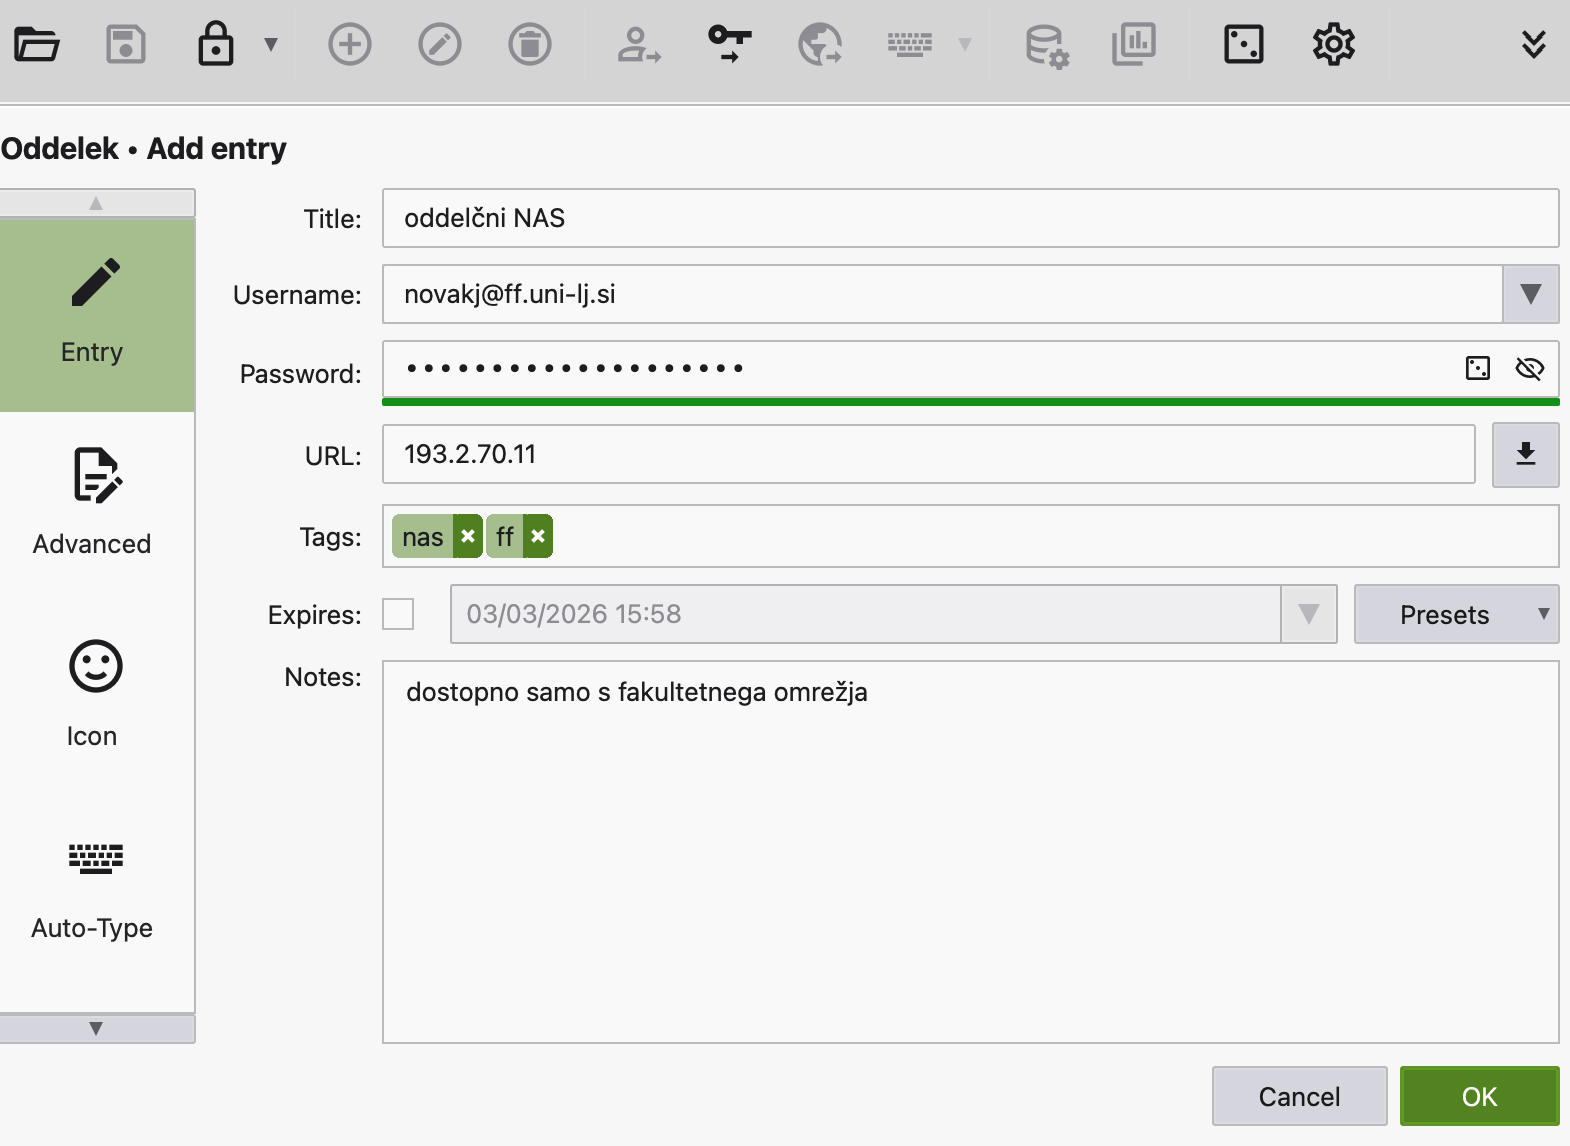
Task: Copy username via person-arrow toolbar icon
Action: tap(639, 44)
